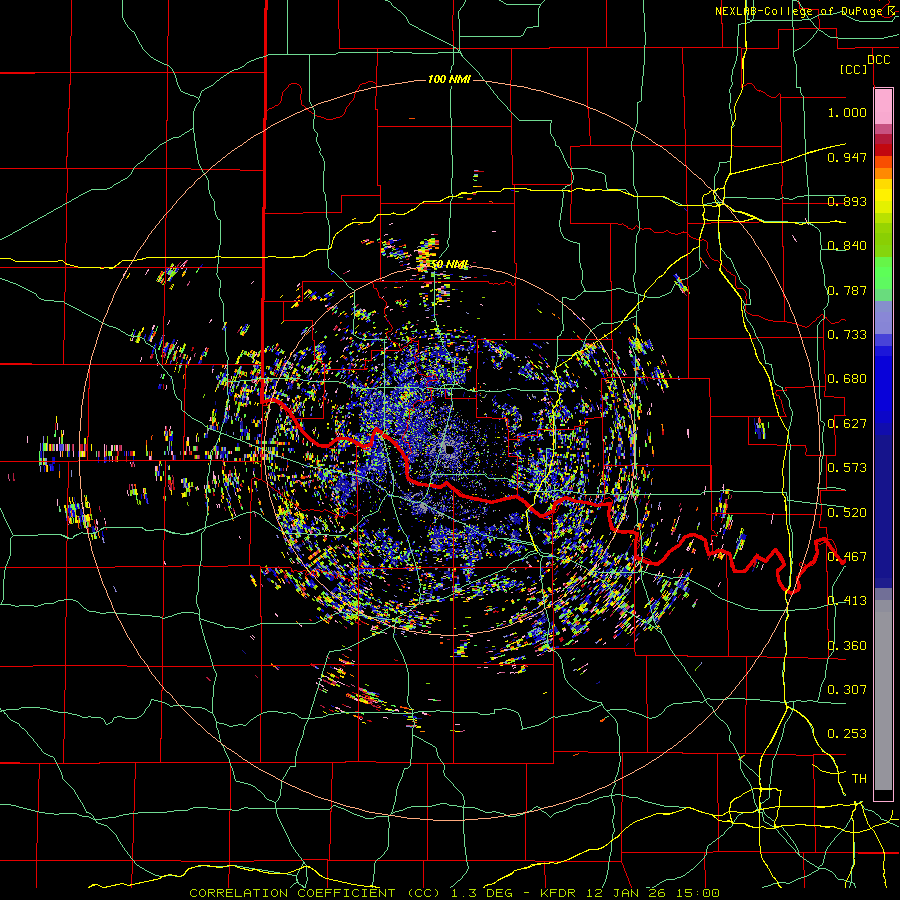The height and width of the screenshot is (900, 900).
Task: Click the 12 JAN 26 date text
Action: [625, 893]
